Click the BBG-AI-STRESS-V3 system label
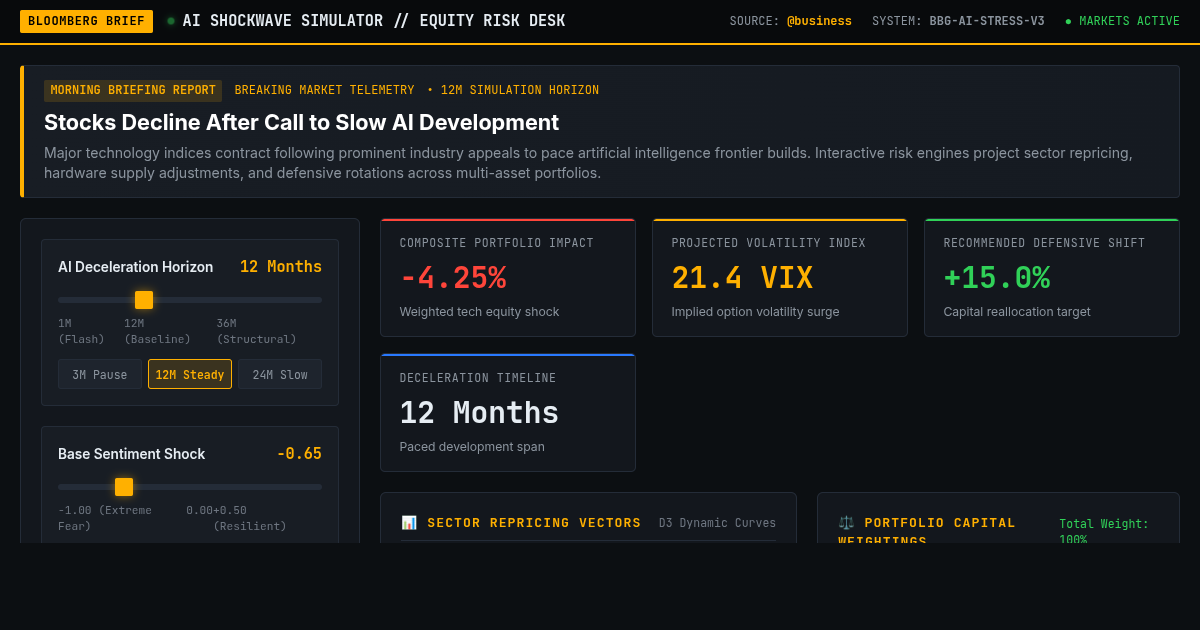The height and width of the screenshot is (630, 1200). 987,21
